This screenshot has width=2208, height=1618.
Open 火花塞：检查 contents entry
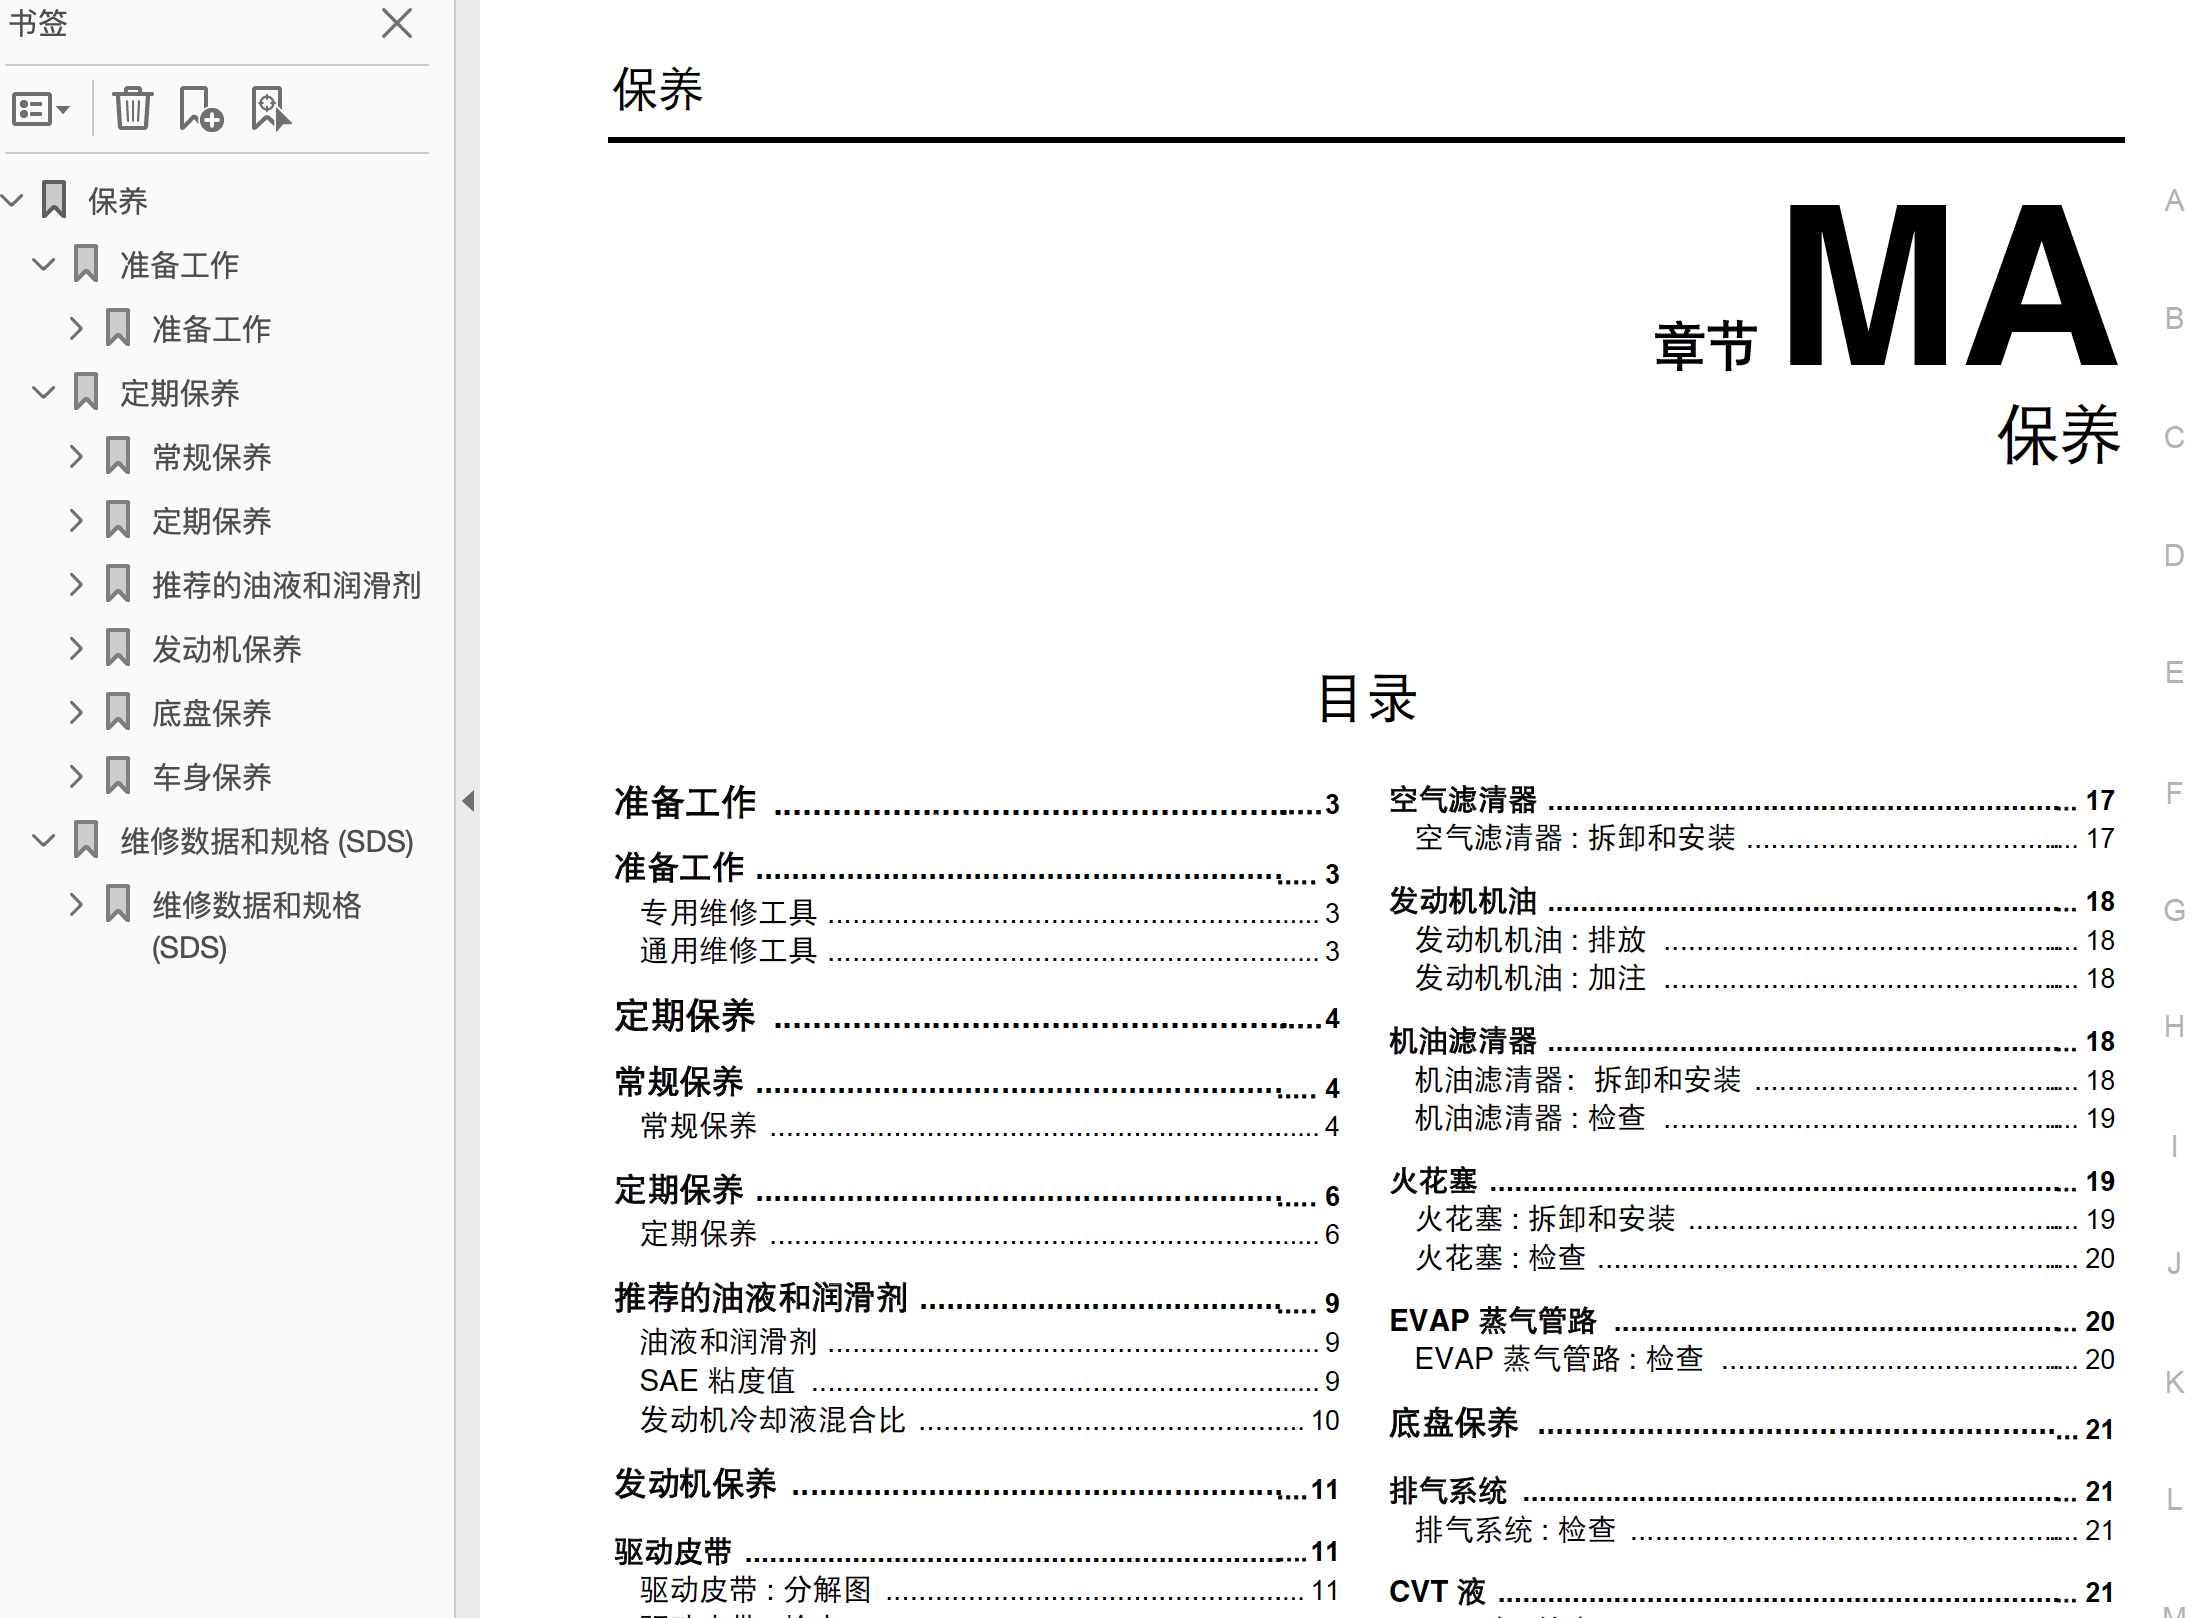1765,1258
